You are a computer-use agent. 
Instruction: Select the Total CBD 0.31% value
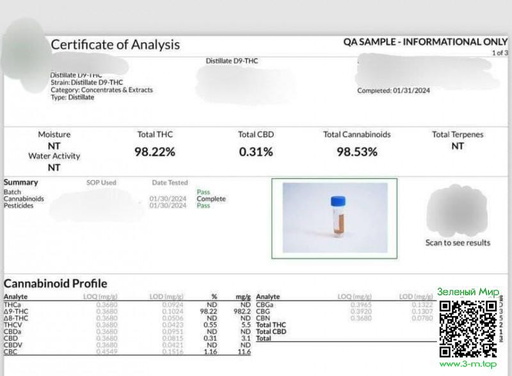[x=256, y=152]
